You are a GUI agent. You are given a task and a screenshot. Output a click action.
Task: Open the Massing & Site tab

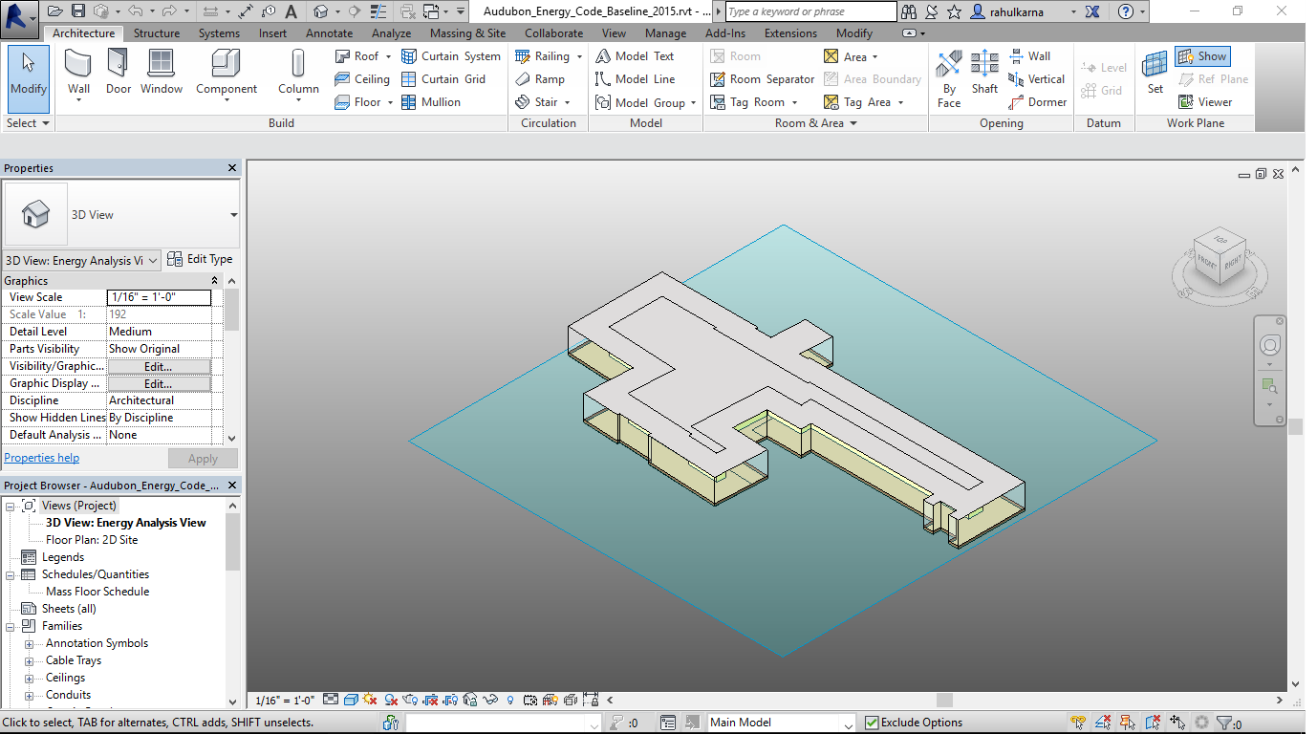(x=467, y=33)
